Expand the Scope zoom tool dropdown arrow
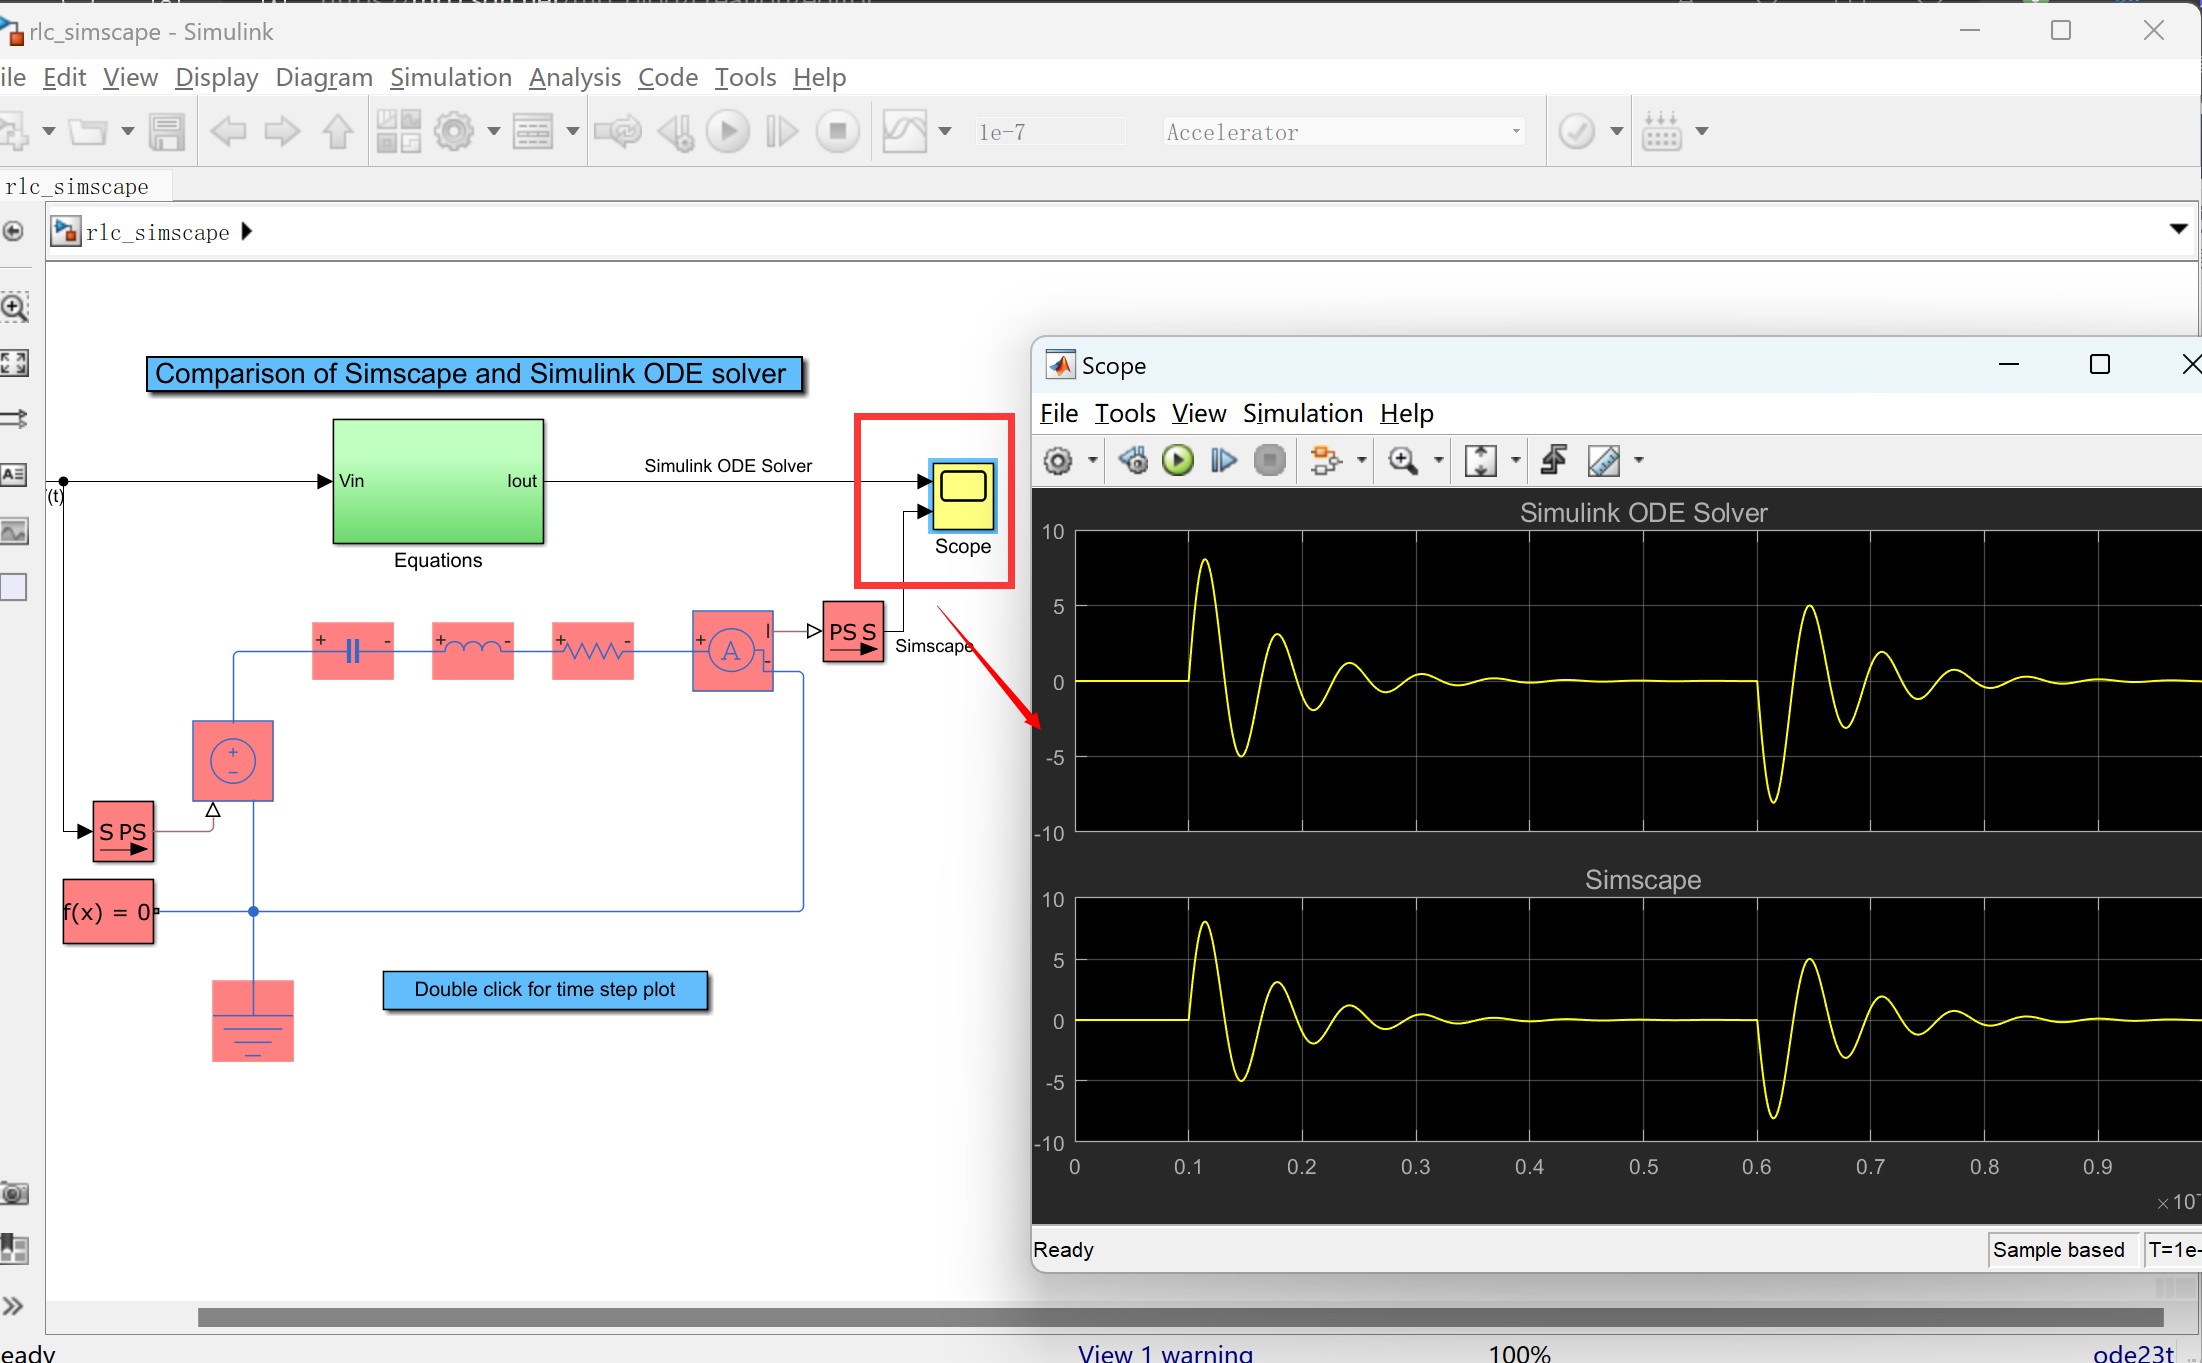This screenshot has width=2202, height=1363. coord(1439,461)
